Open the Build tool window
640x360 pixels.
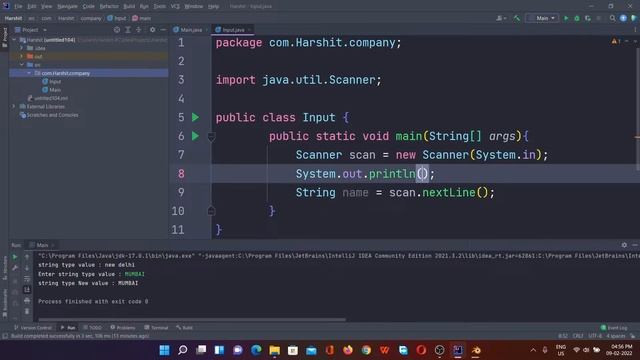(184, 328)
